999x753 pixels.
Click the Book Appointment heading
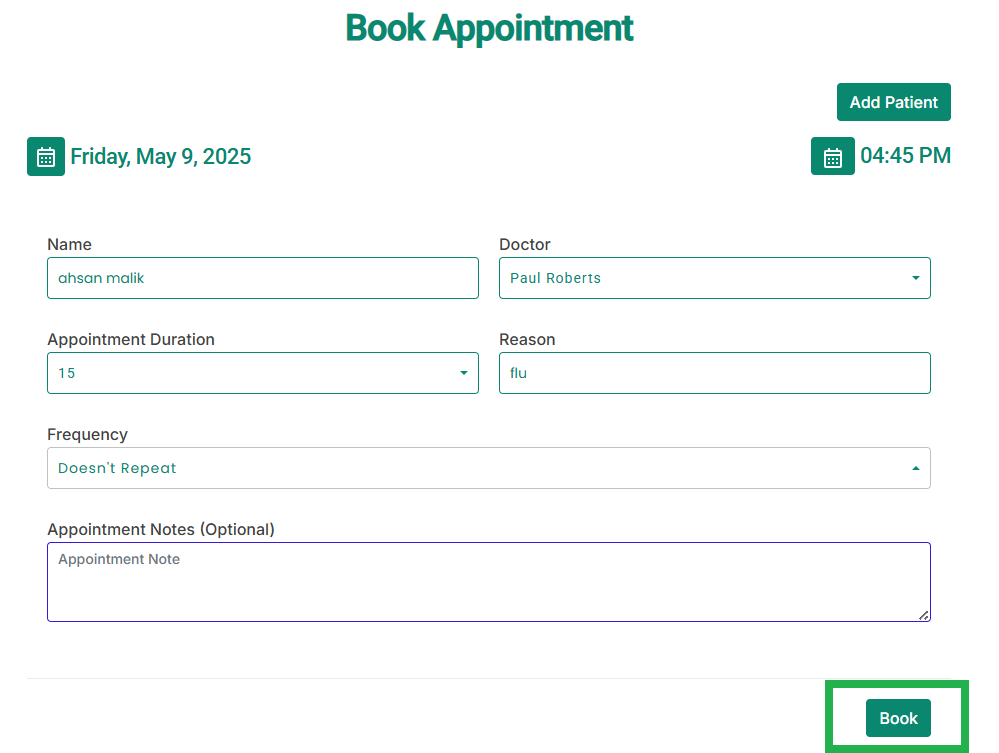[489, 28]
